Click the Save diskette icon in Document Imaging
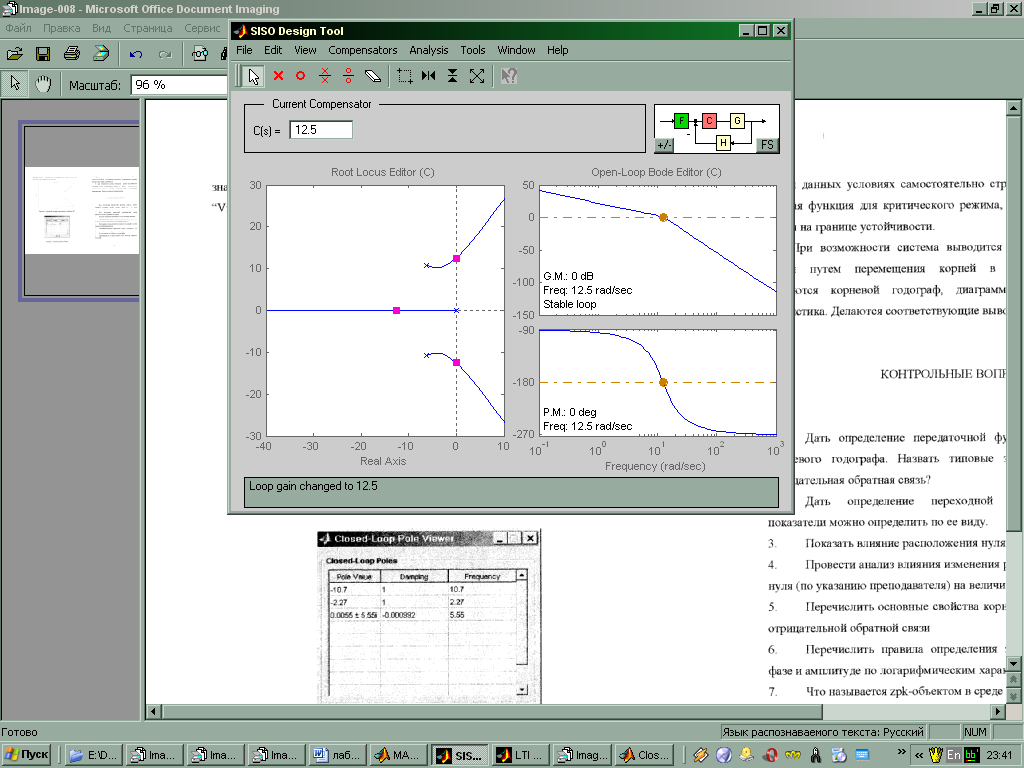This screenshot has height=768, width=1024. tap(43, 54)
